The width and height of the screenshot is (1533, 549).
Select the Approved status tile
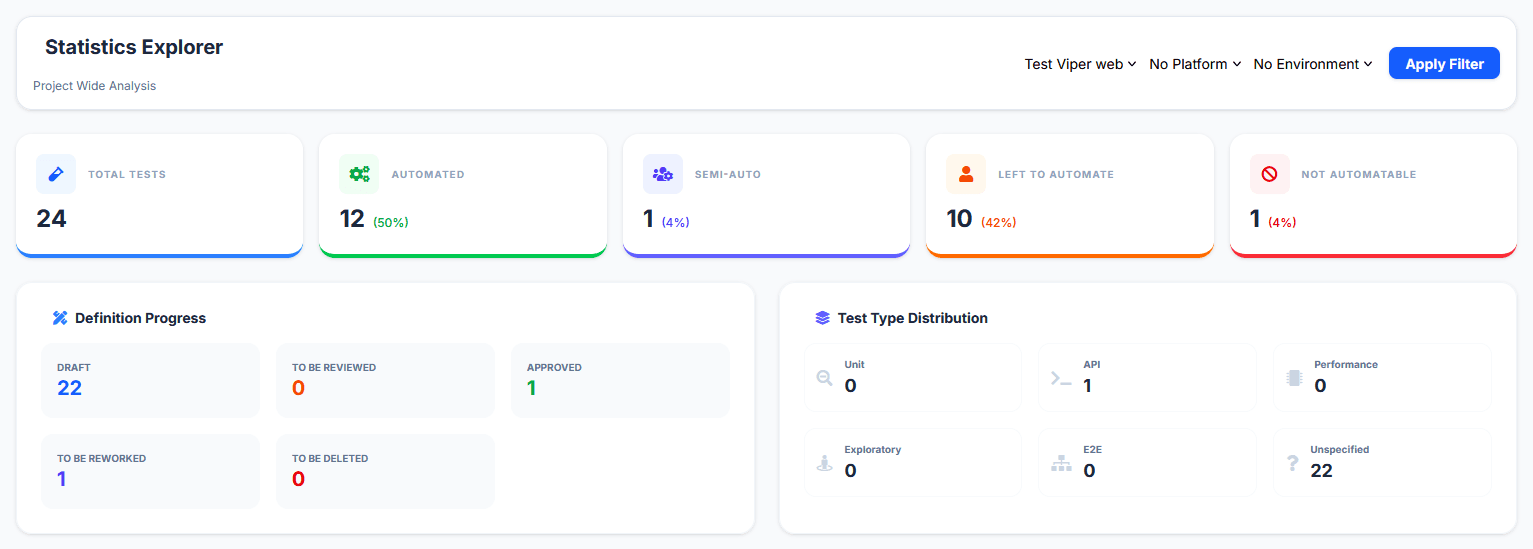(x=620, y=380)
